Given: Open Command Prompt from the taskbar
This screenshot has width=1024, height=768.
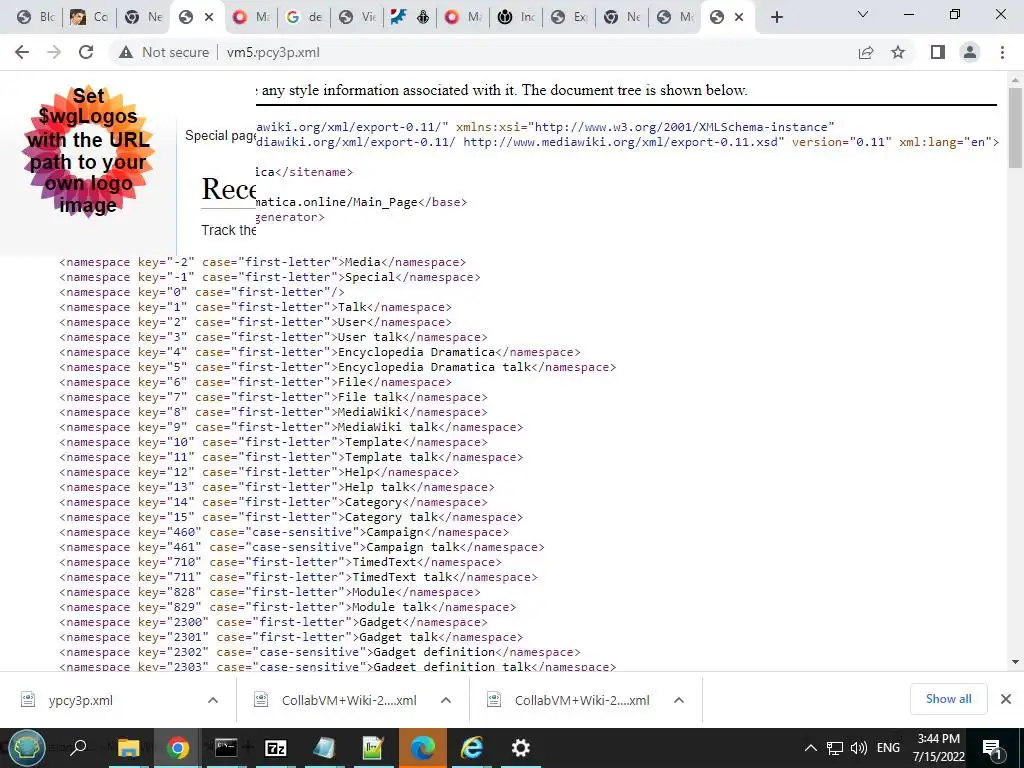Looking at the screenshot, I should click(x=226, y=748).
